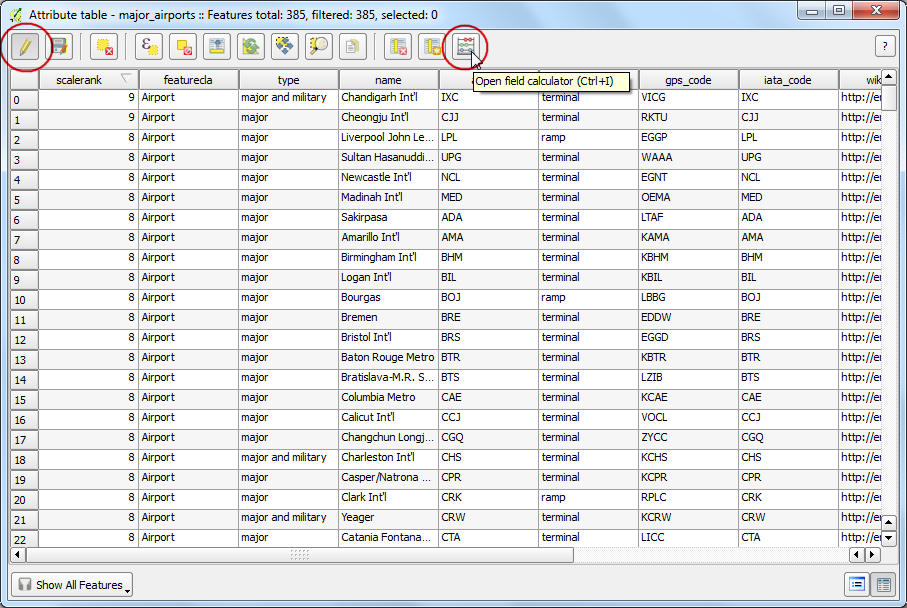The width and height of the screenshot is (907, 608).
Task: Toggle editing mode with the pencil icon
Action: click(x=24, y=46)
